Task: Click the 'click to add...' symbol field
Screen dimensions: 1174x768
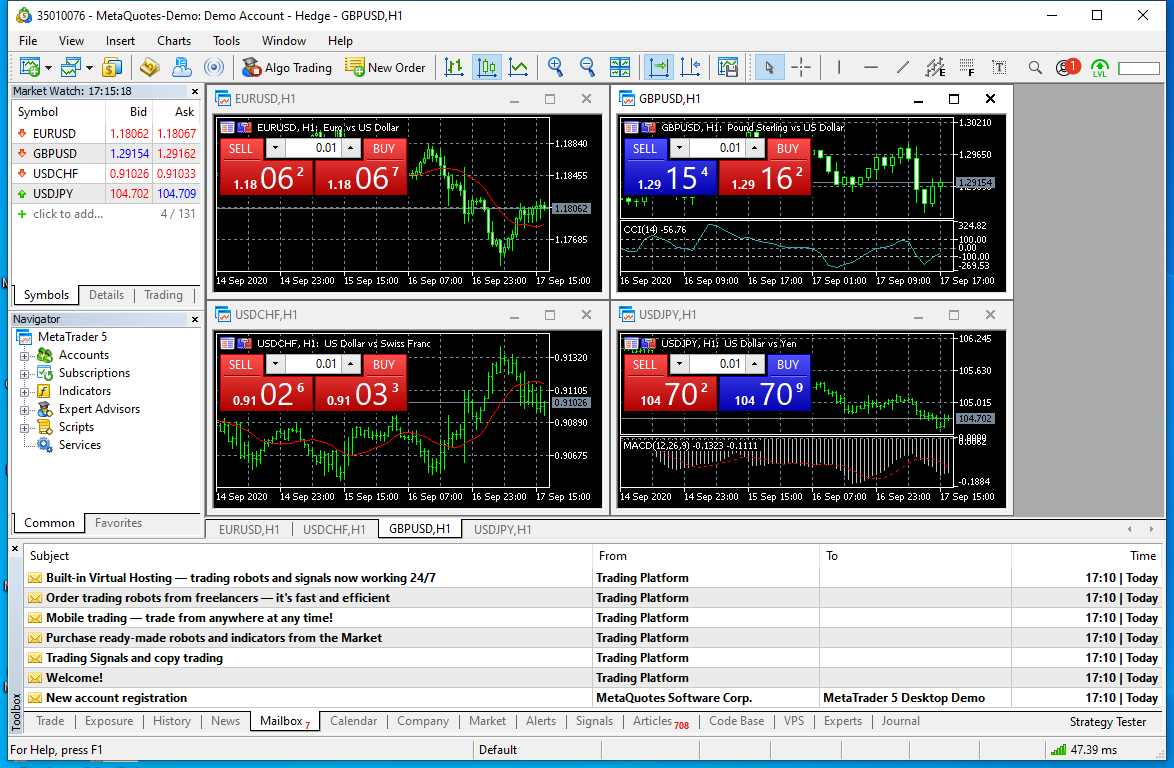Action: tap(67, 213)
